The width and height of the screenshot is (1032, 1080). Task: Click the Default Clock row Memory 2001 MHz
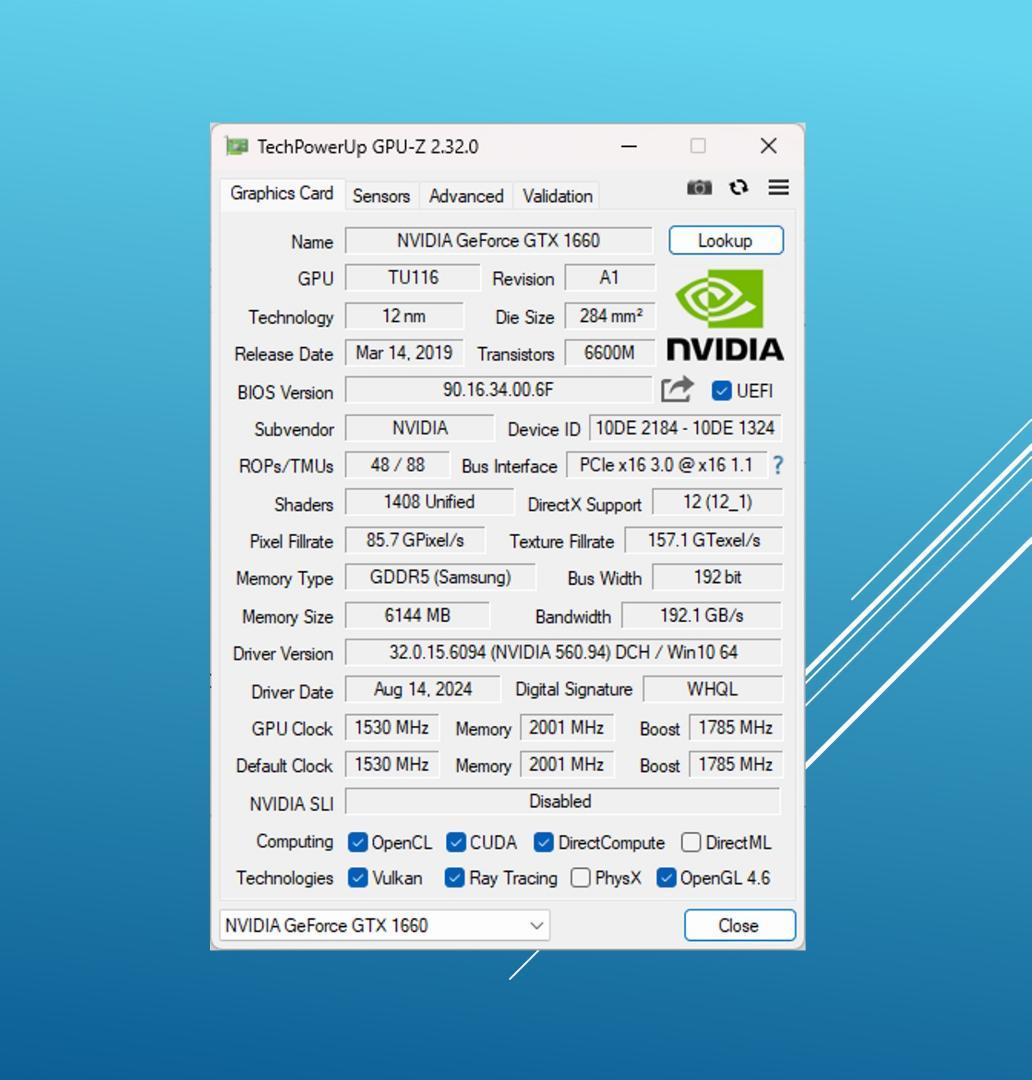tap(566, 765)
